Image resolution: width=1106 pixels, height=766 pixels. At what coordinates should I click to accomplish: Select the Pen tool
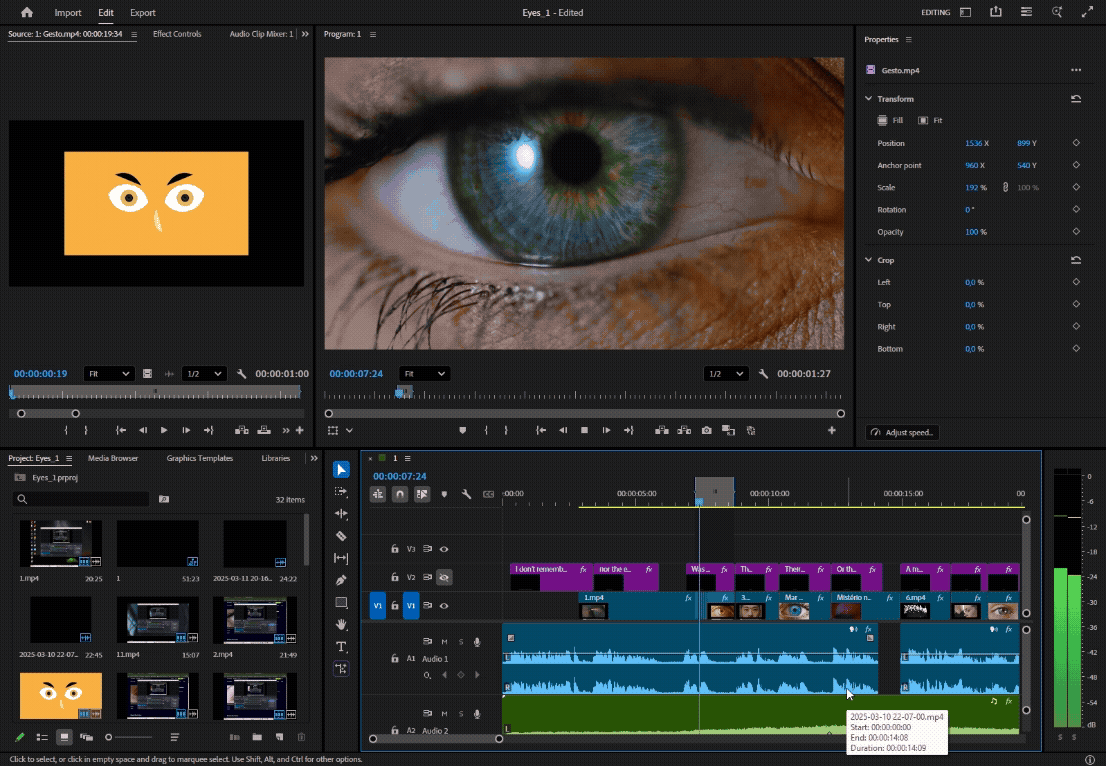coord(341,580)
